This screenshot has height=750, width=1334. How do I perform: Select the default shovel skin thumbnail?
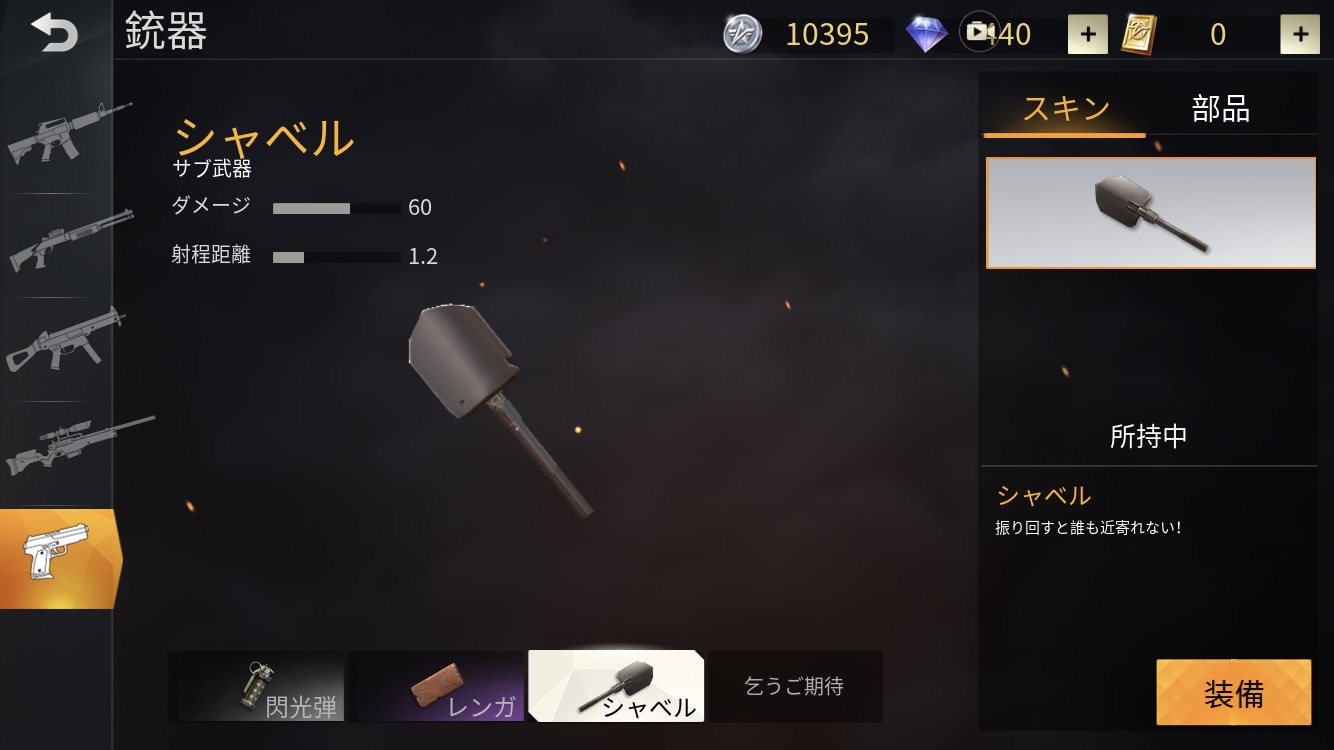(1151, 213)
